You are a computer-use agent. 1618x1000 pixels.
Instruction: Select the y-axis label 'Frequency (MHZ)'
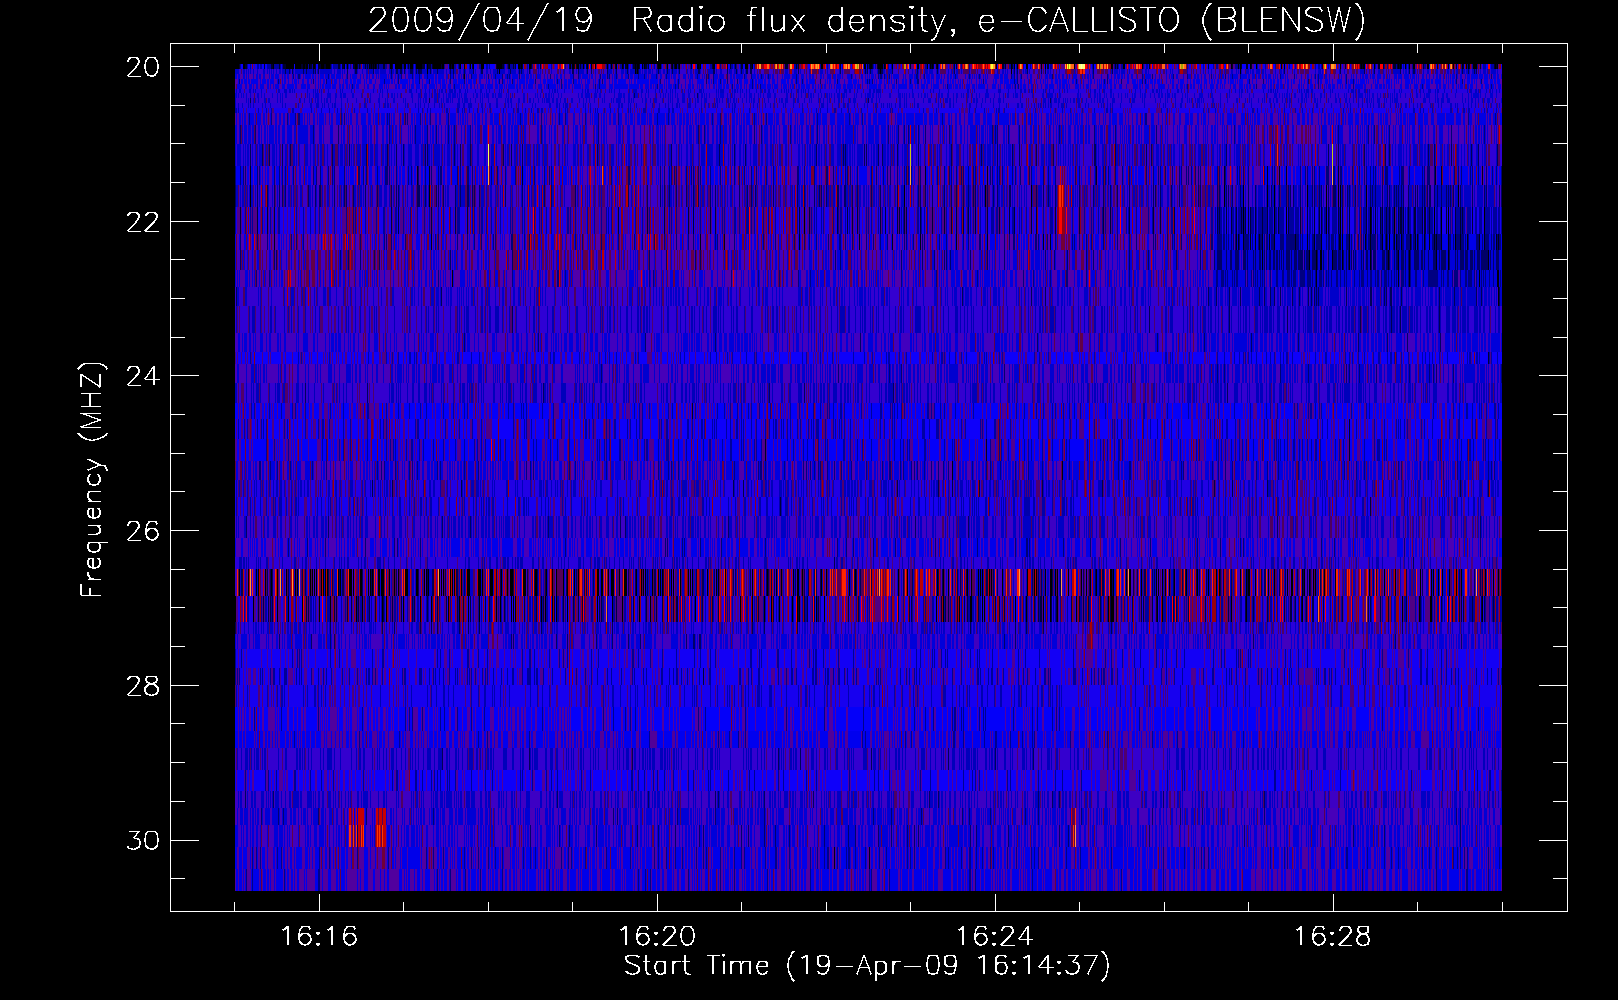91,479
